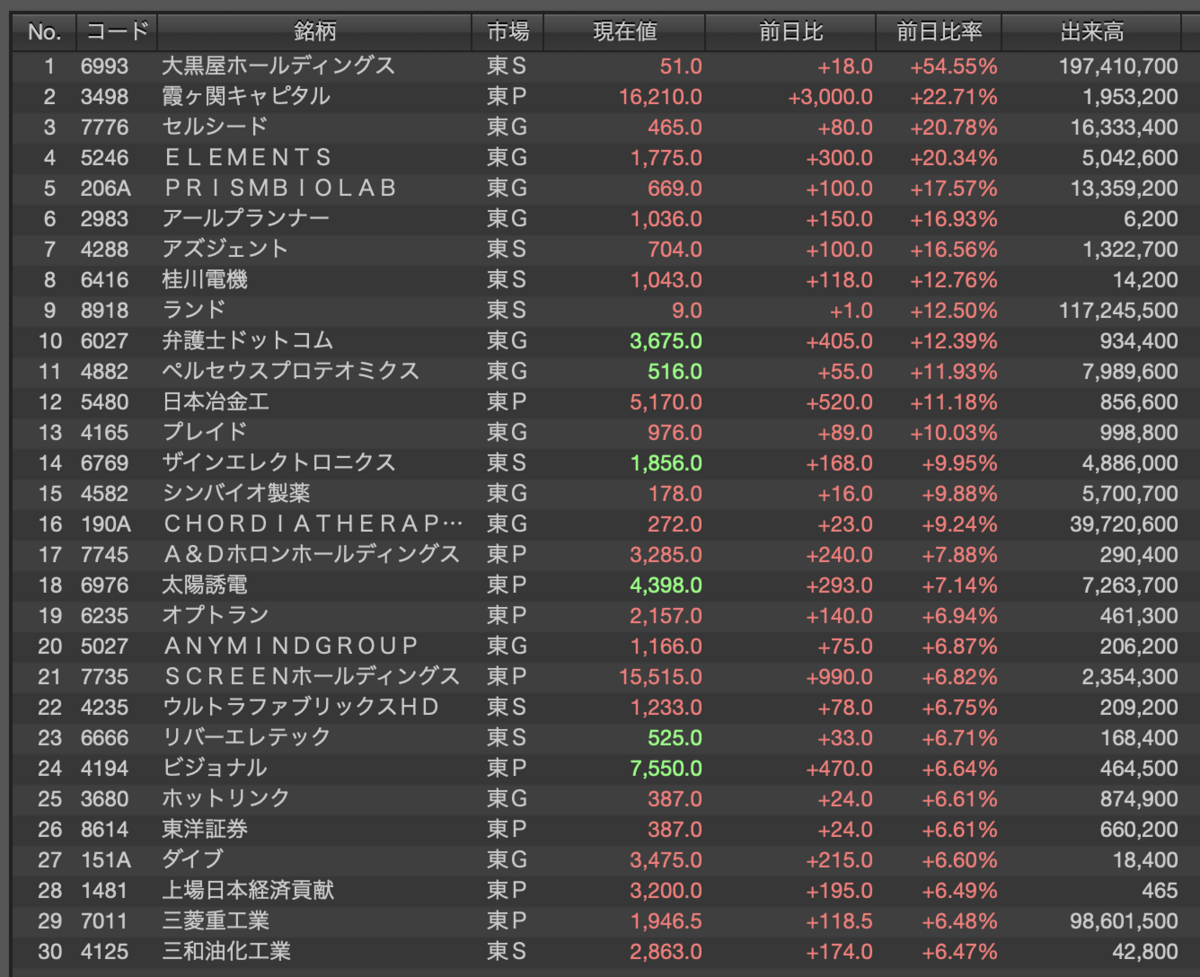This screenshot has height=977, width=1200.
Task: Select the ビジョナル stock entry
Action: pos(215,768)
